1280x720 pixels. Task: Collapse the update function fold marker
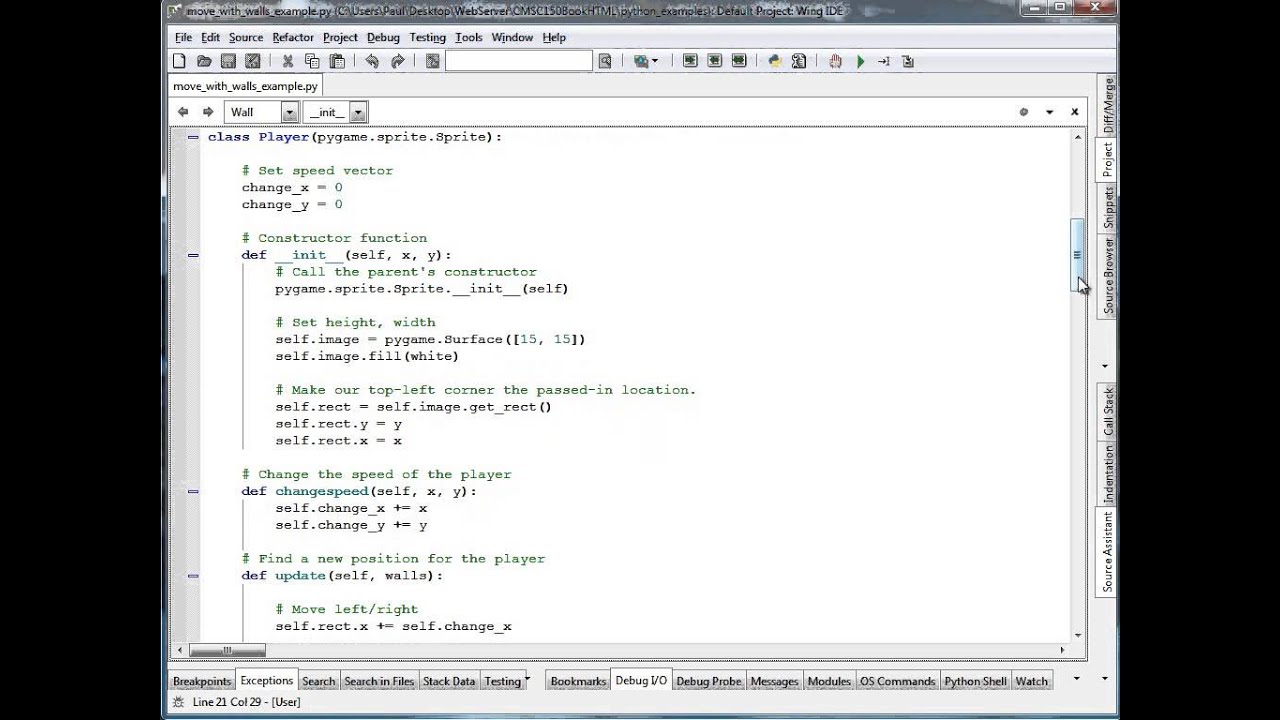click(x=193, y=576)
